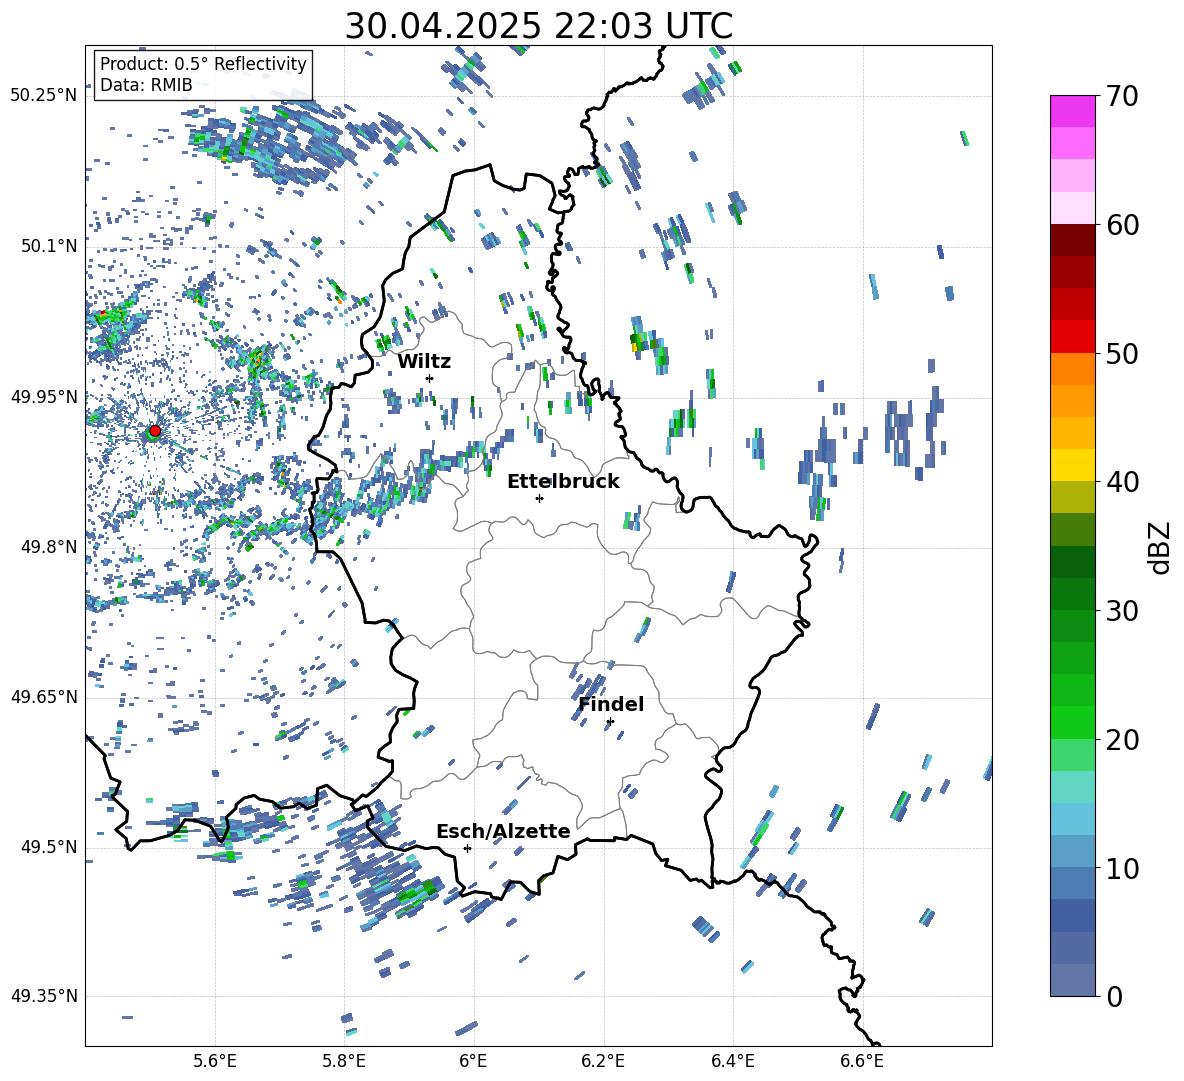1184x1081 pixels.
Task: Click the colorbar tick label 30
Action: tap(1122, 611)
